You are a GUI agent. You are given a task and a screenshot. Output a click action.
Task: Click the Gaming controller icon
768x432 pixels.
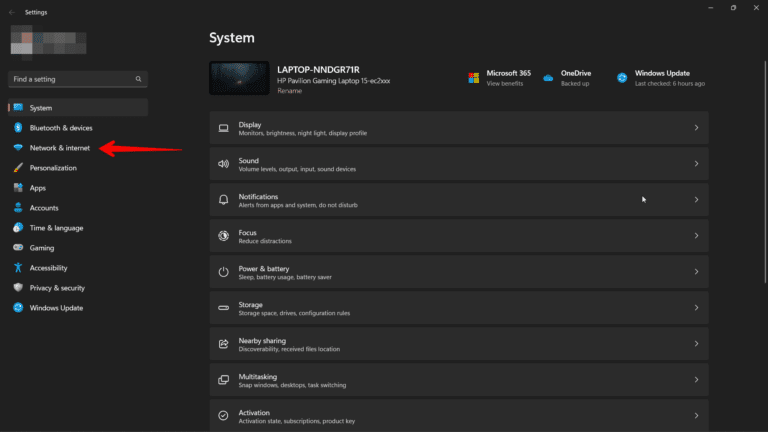(x=18, y=248)
